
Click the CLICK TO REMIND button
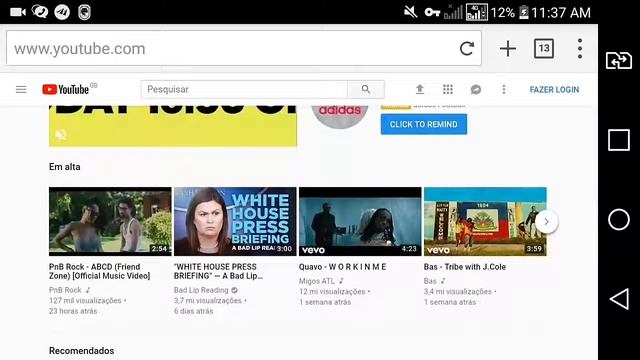click(424, 124)
